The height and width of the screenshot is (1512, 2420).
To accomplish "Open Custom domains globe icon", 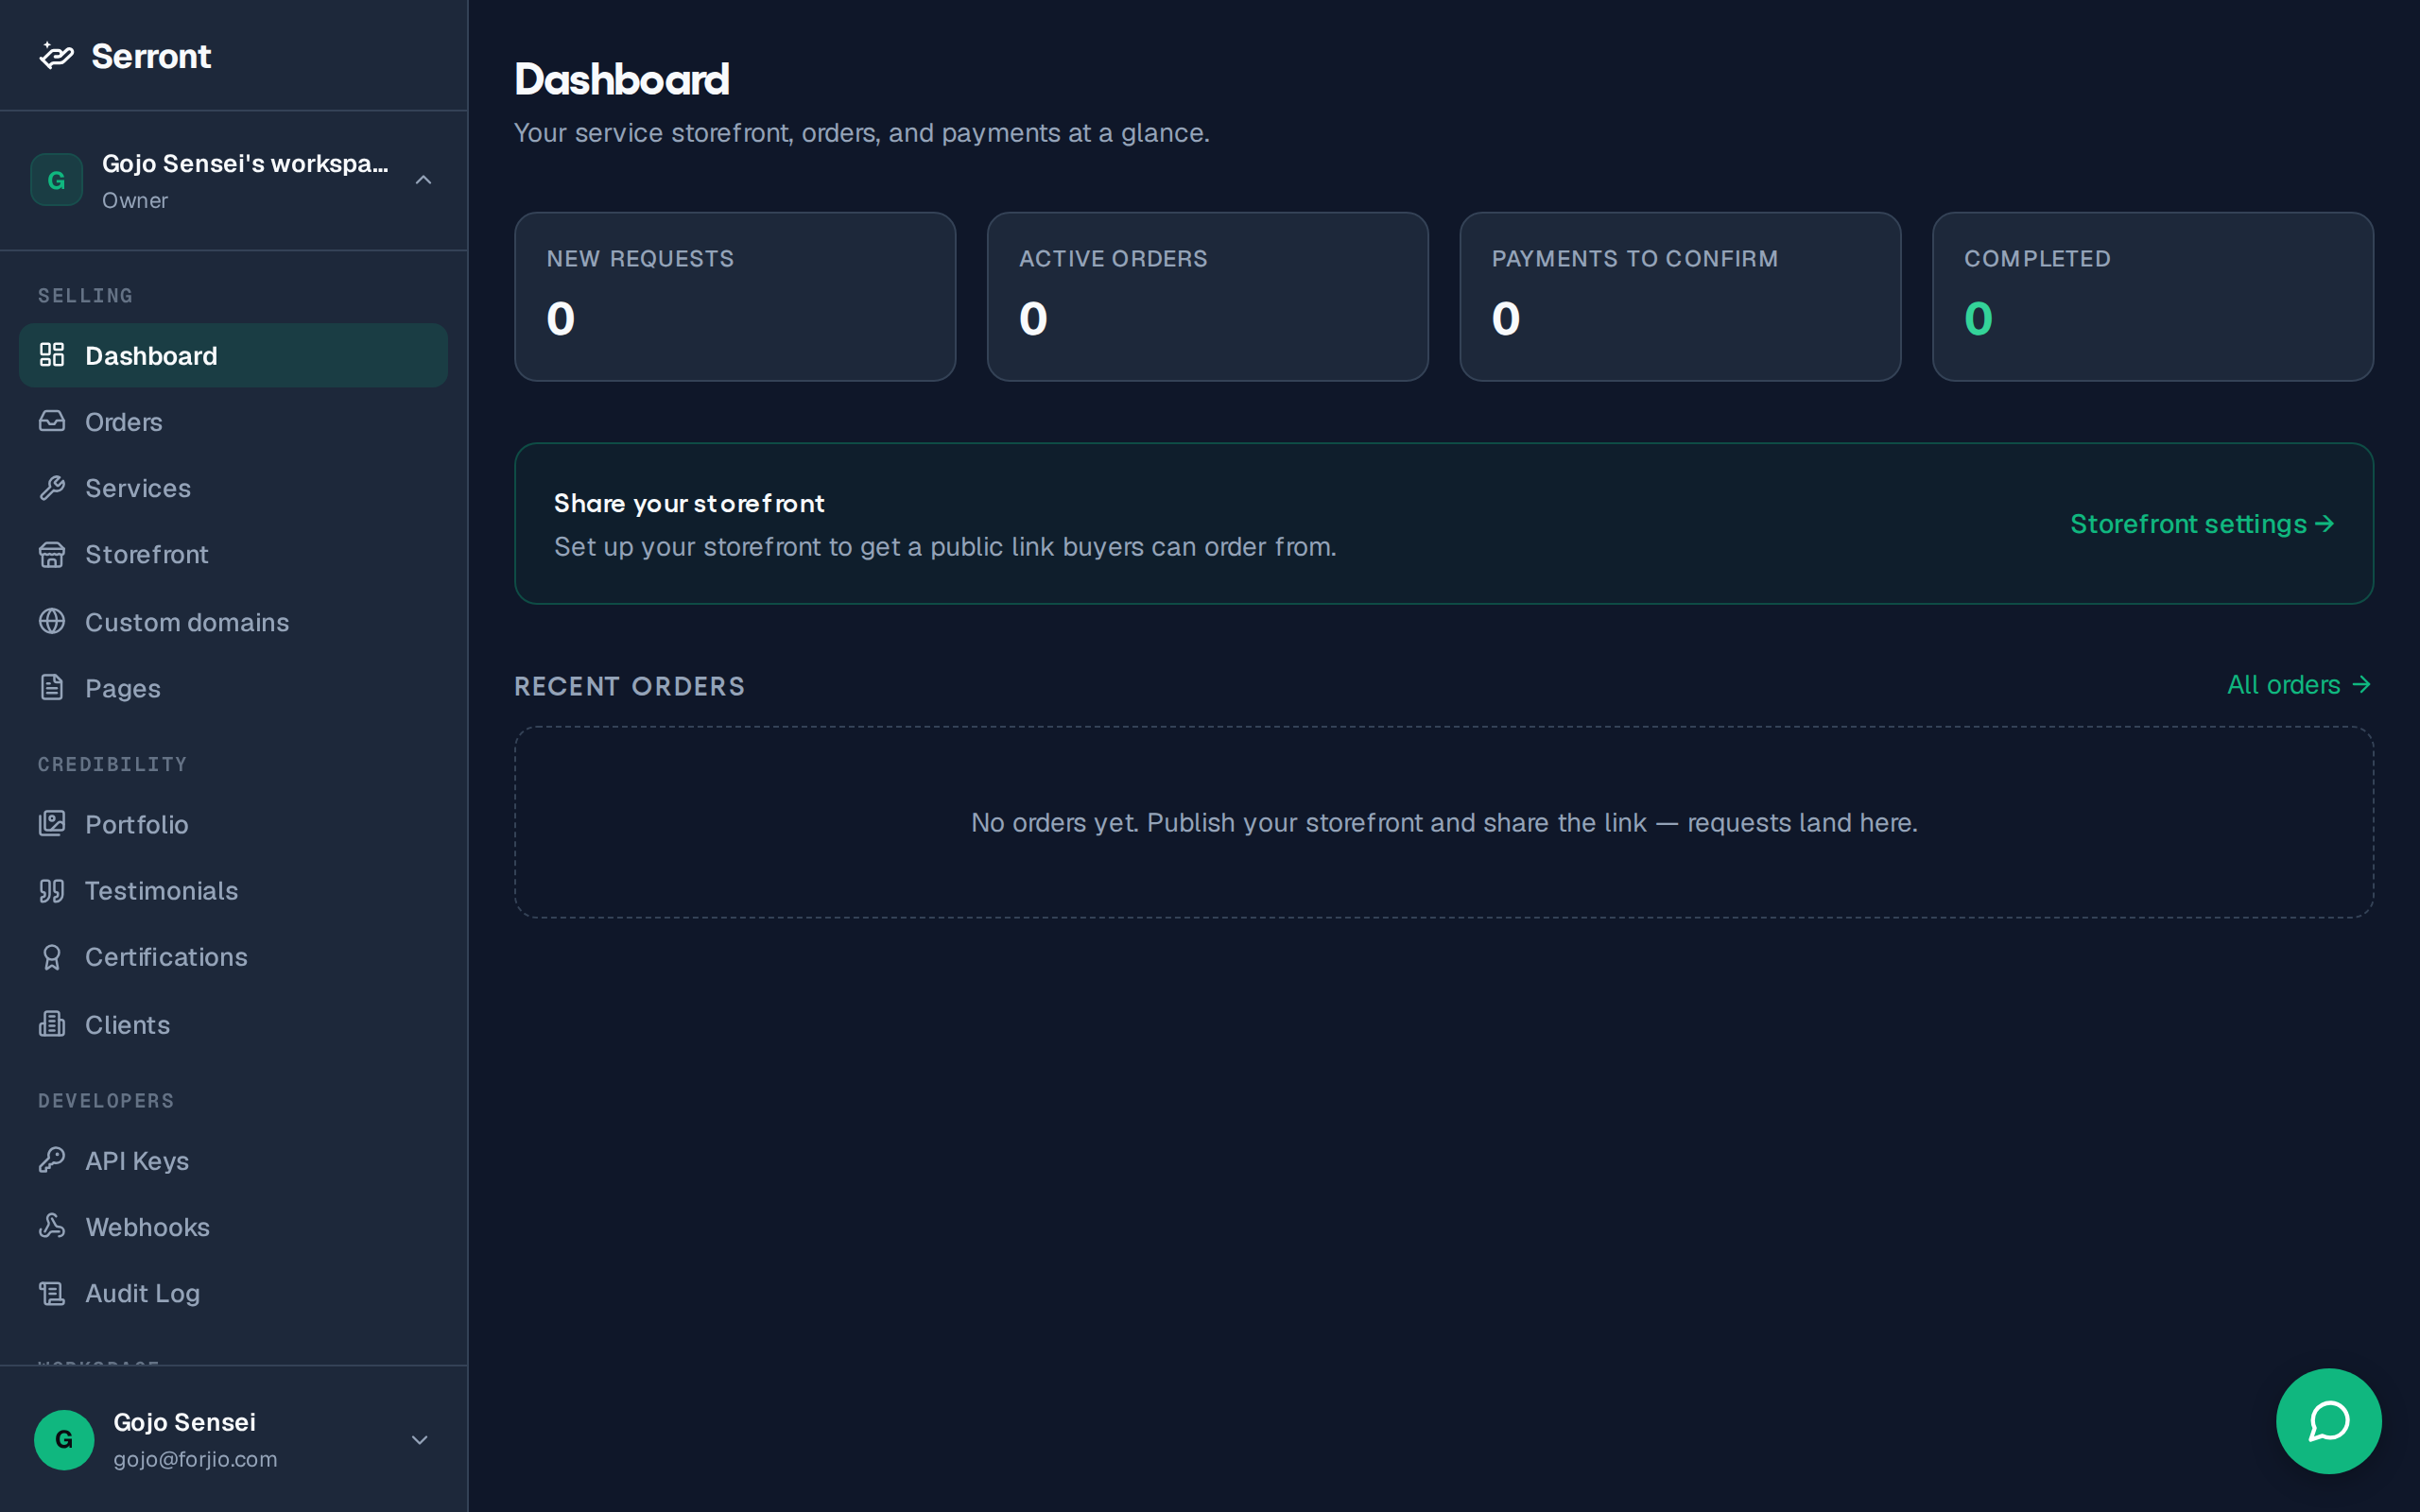I will coord(52,621).
